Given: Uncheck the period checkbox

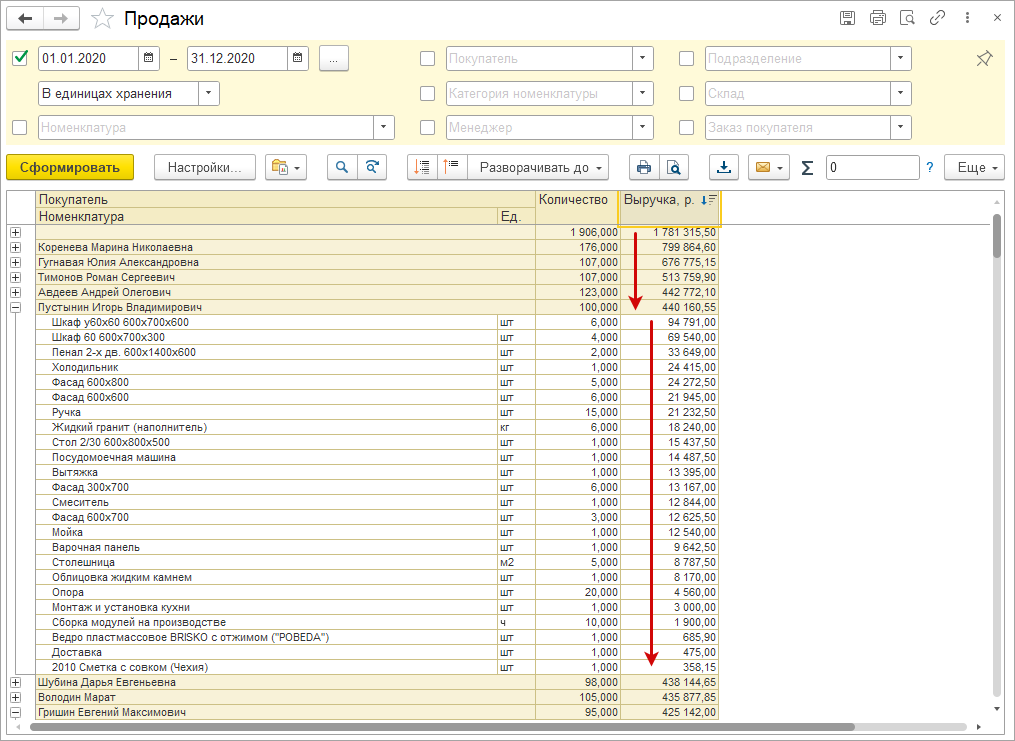Looking at the screenshot, I should [x=20, y=58].
